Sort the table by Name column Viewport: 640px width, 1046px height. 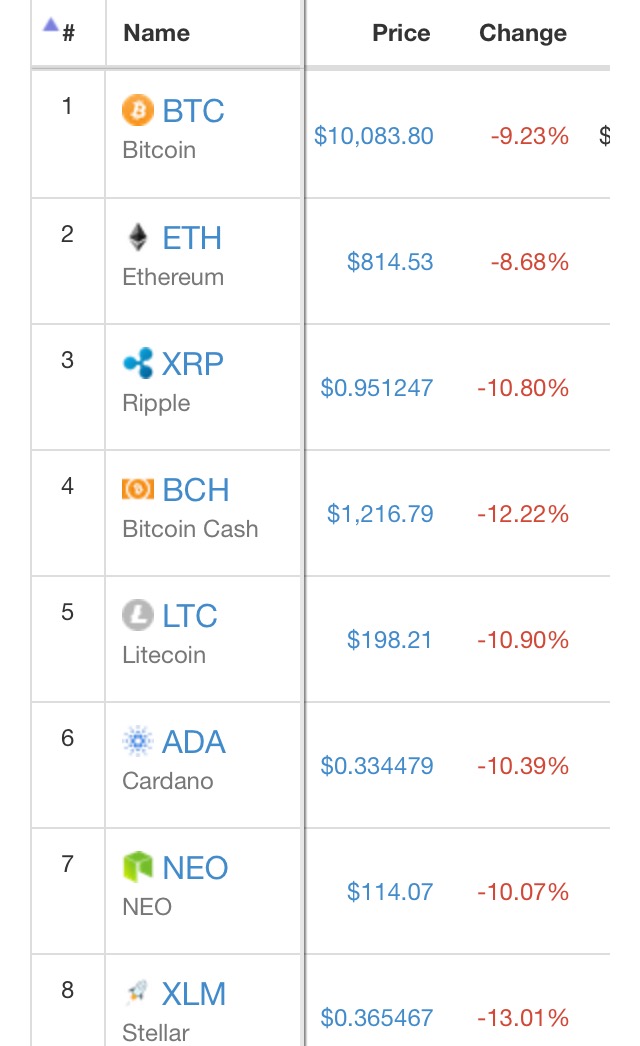156,33
